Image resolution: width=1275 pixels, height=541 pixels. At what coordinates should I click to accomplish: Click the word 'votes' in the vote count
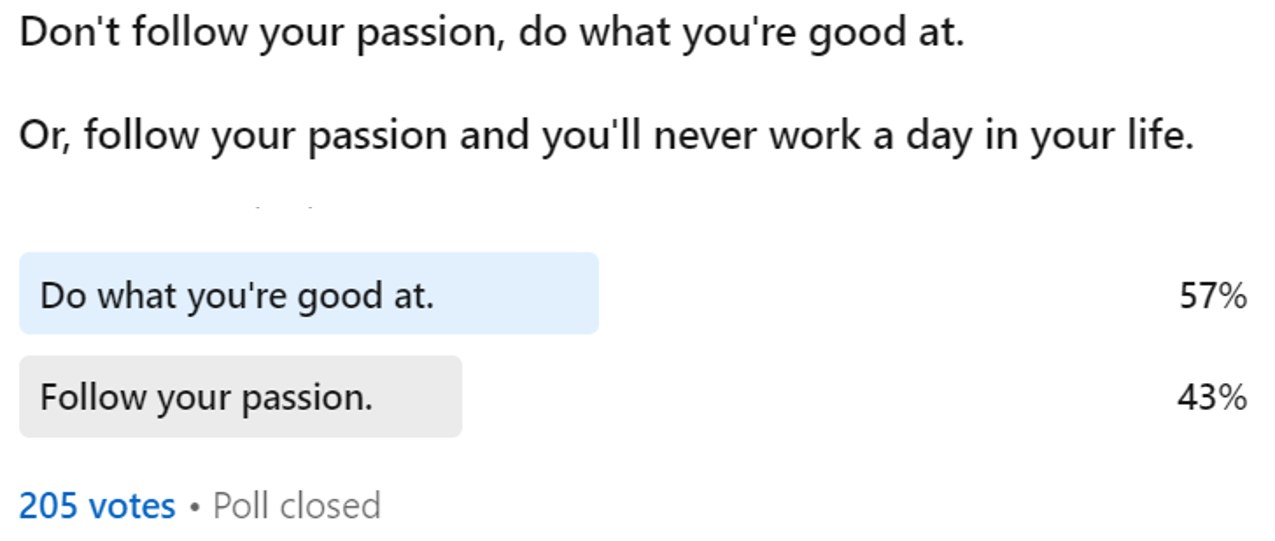(133, 505)
